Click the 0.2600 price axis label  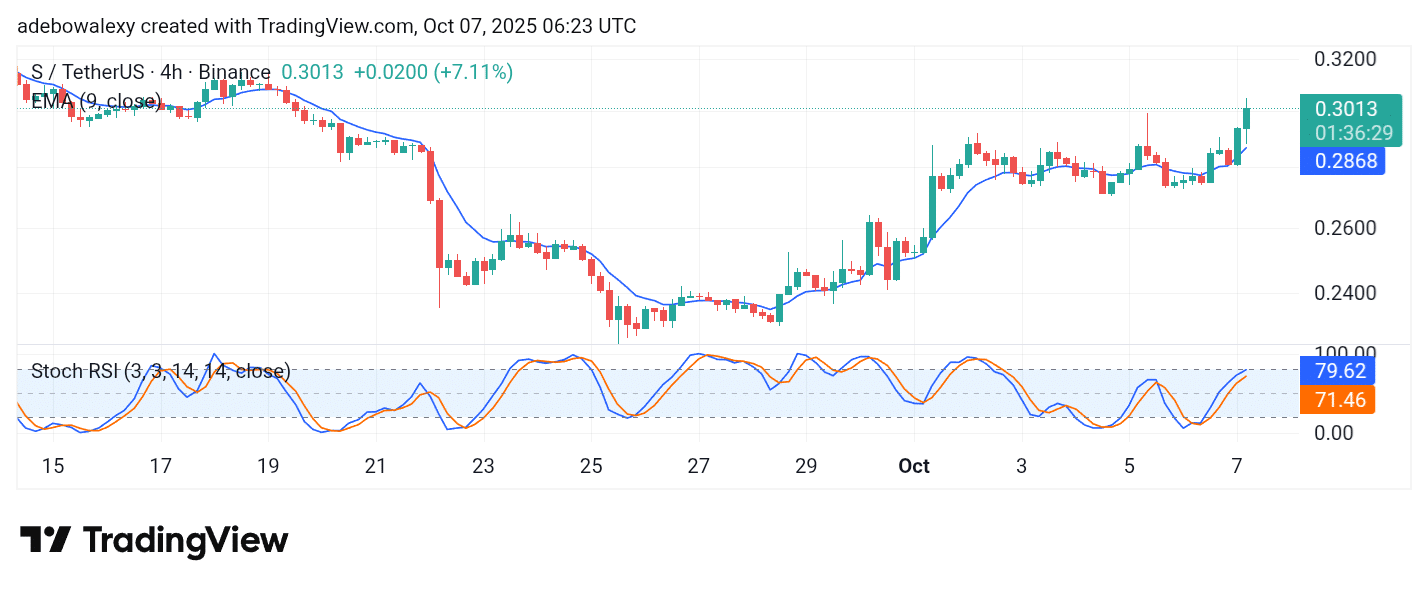(x=1345, y=228)
